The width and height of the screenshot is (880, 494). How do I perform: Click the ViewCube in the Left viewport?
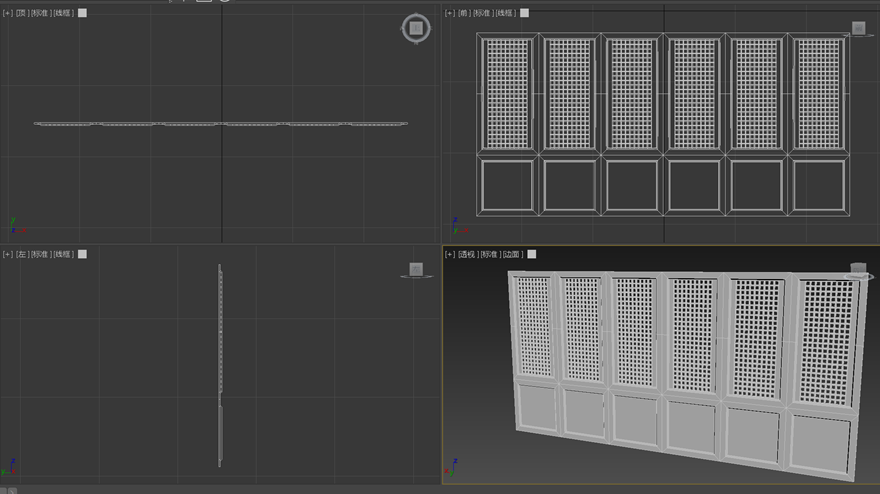coord(416,270)
